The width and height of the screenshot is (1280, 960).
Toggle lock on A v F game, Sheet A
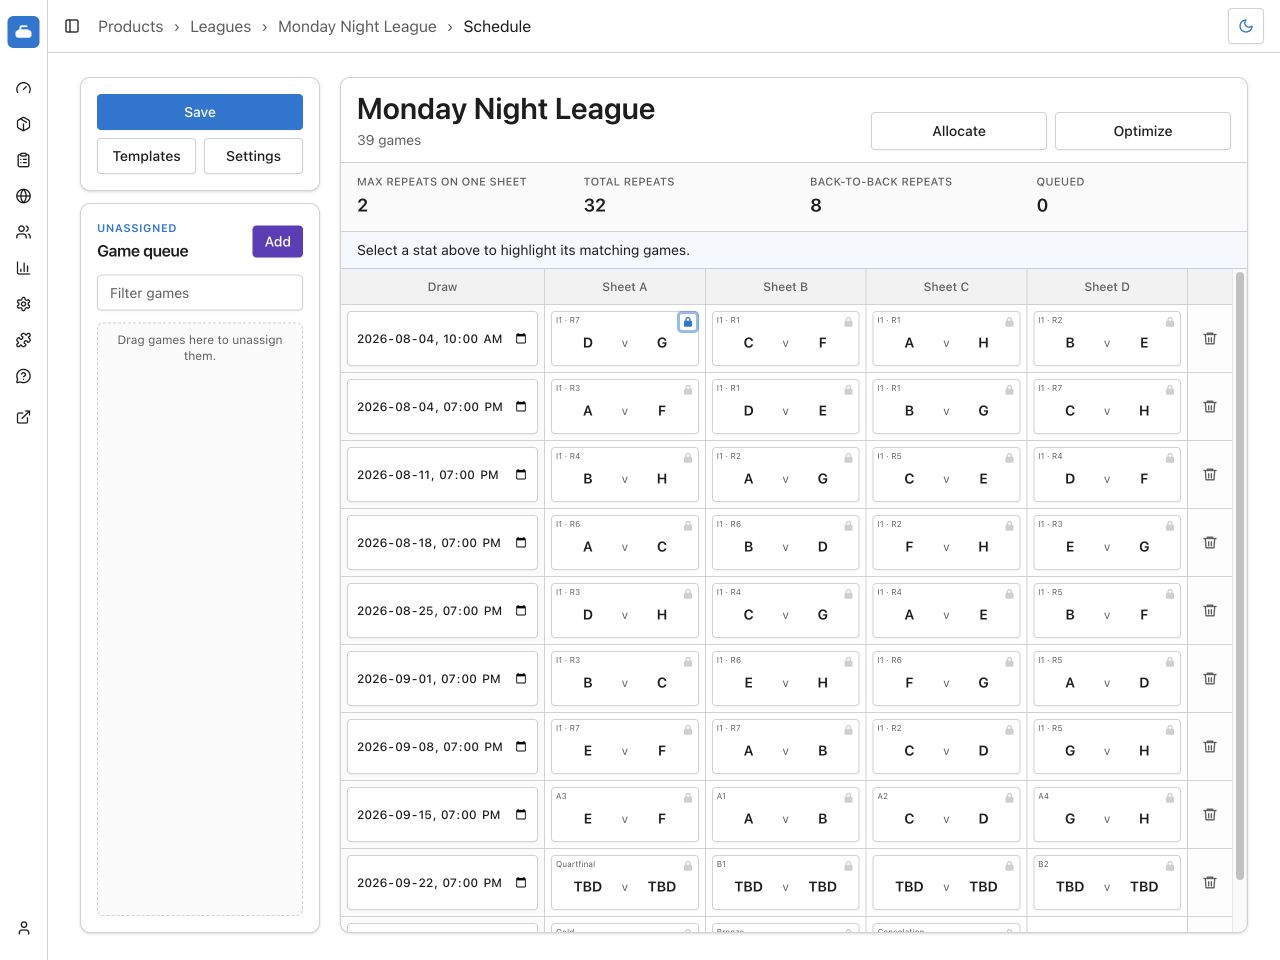(688, 390)
